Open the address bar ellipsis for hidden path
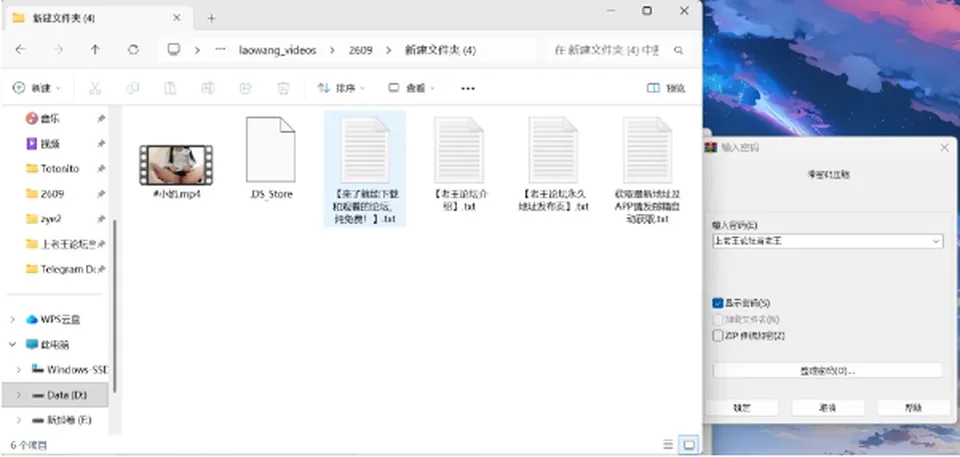 click(x=220, y=50)
